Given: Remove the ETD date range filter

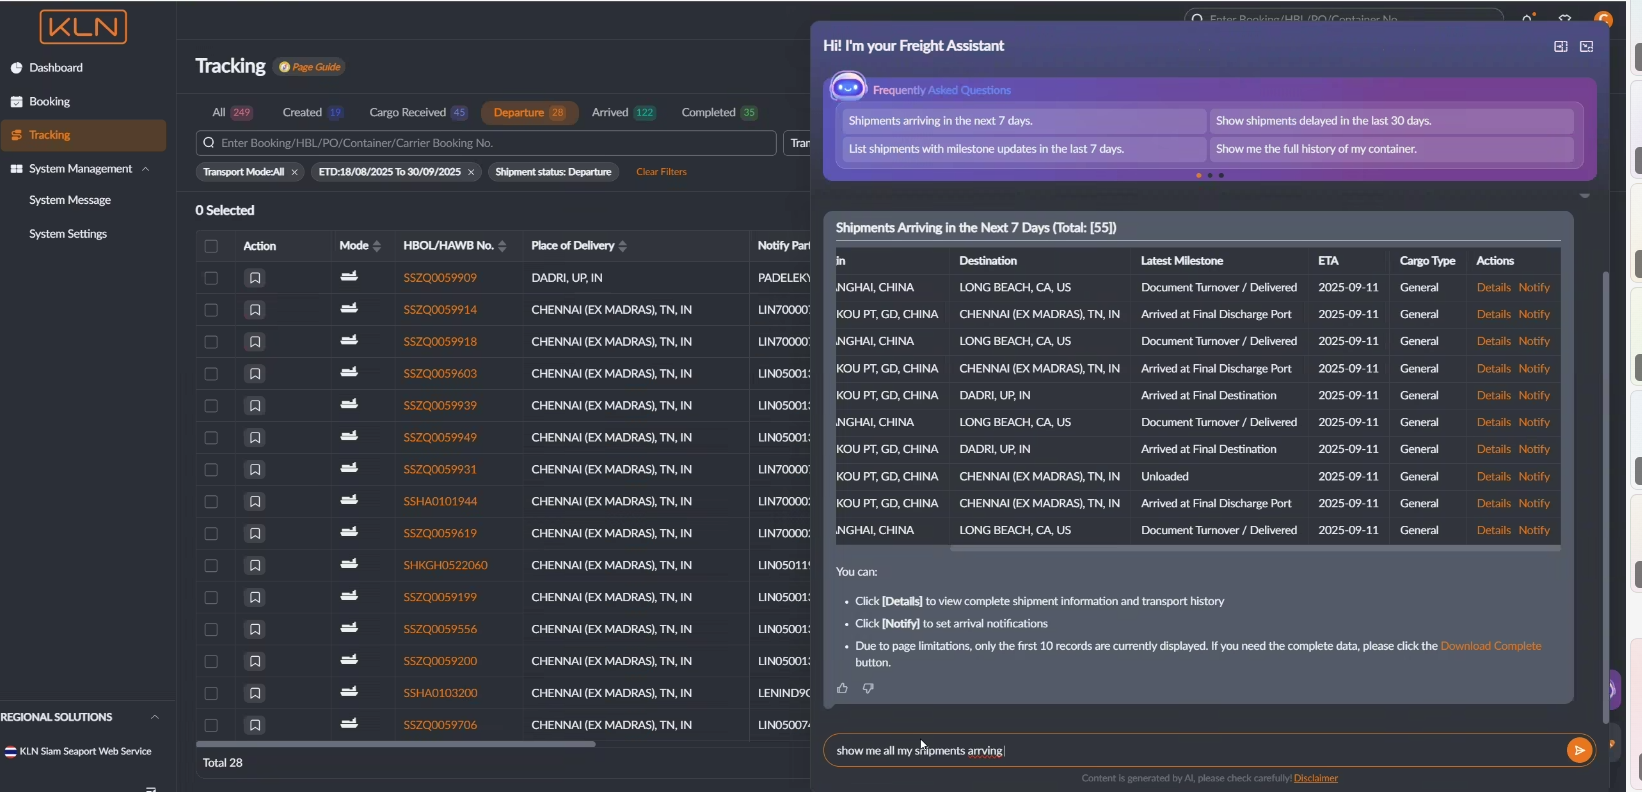Looking at the screenshot, I should coord(471,172).
